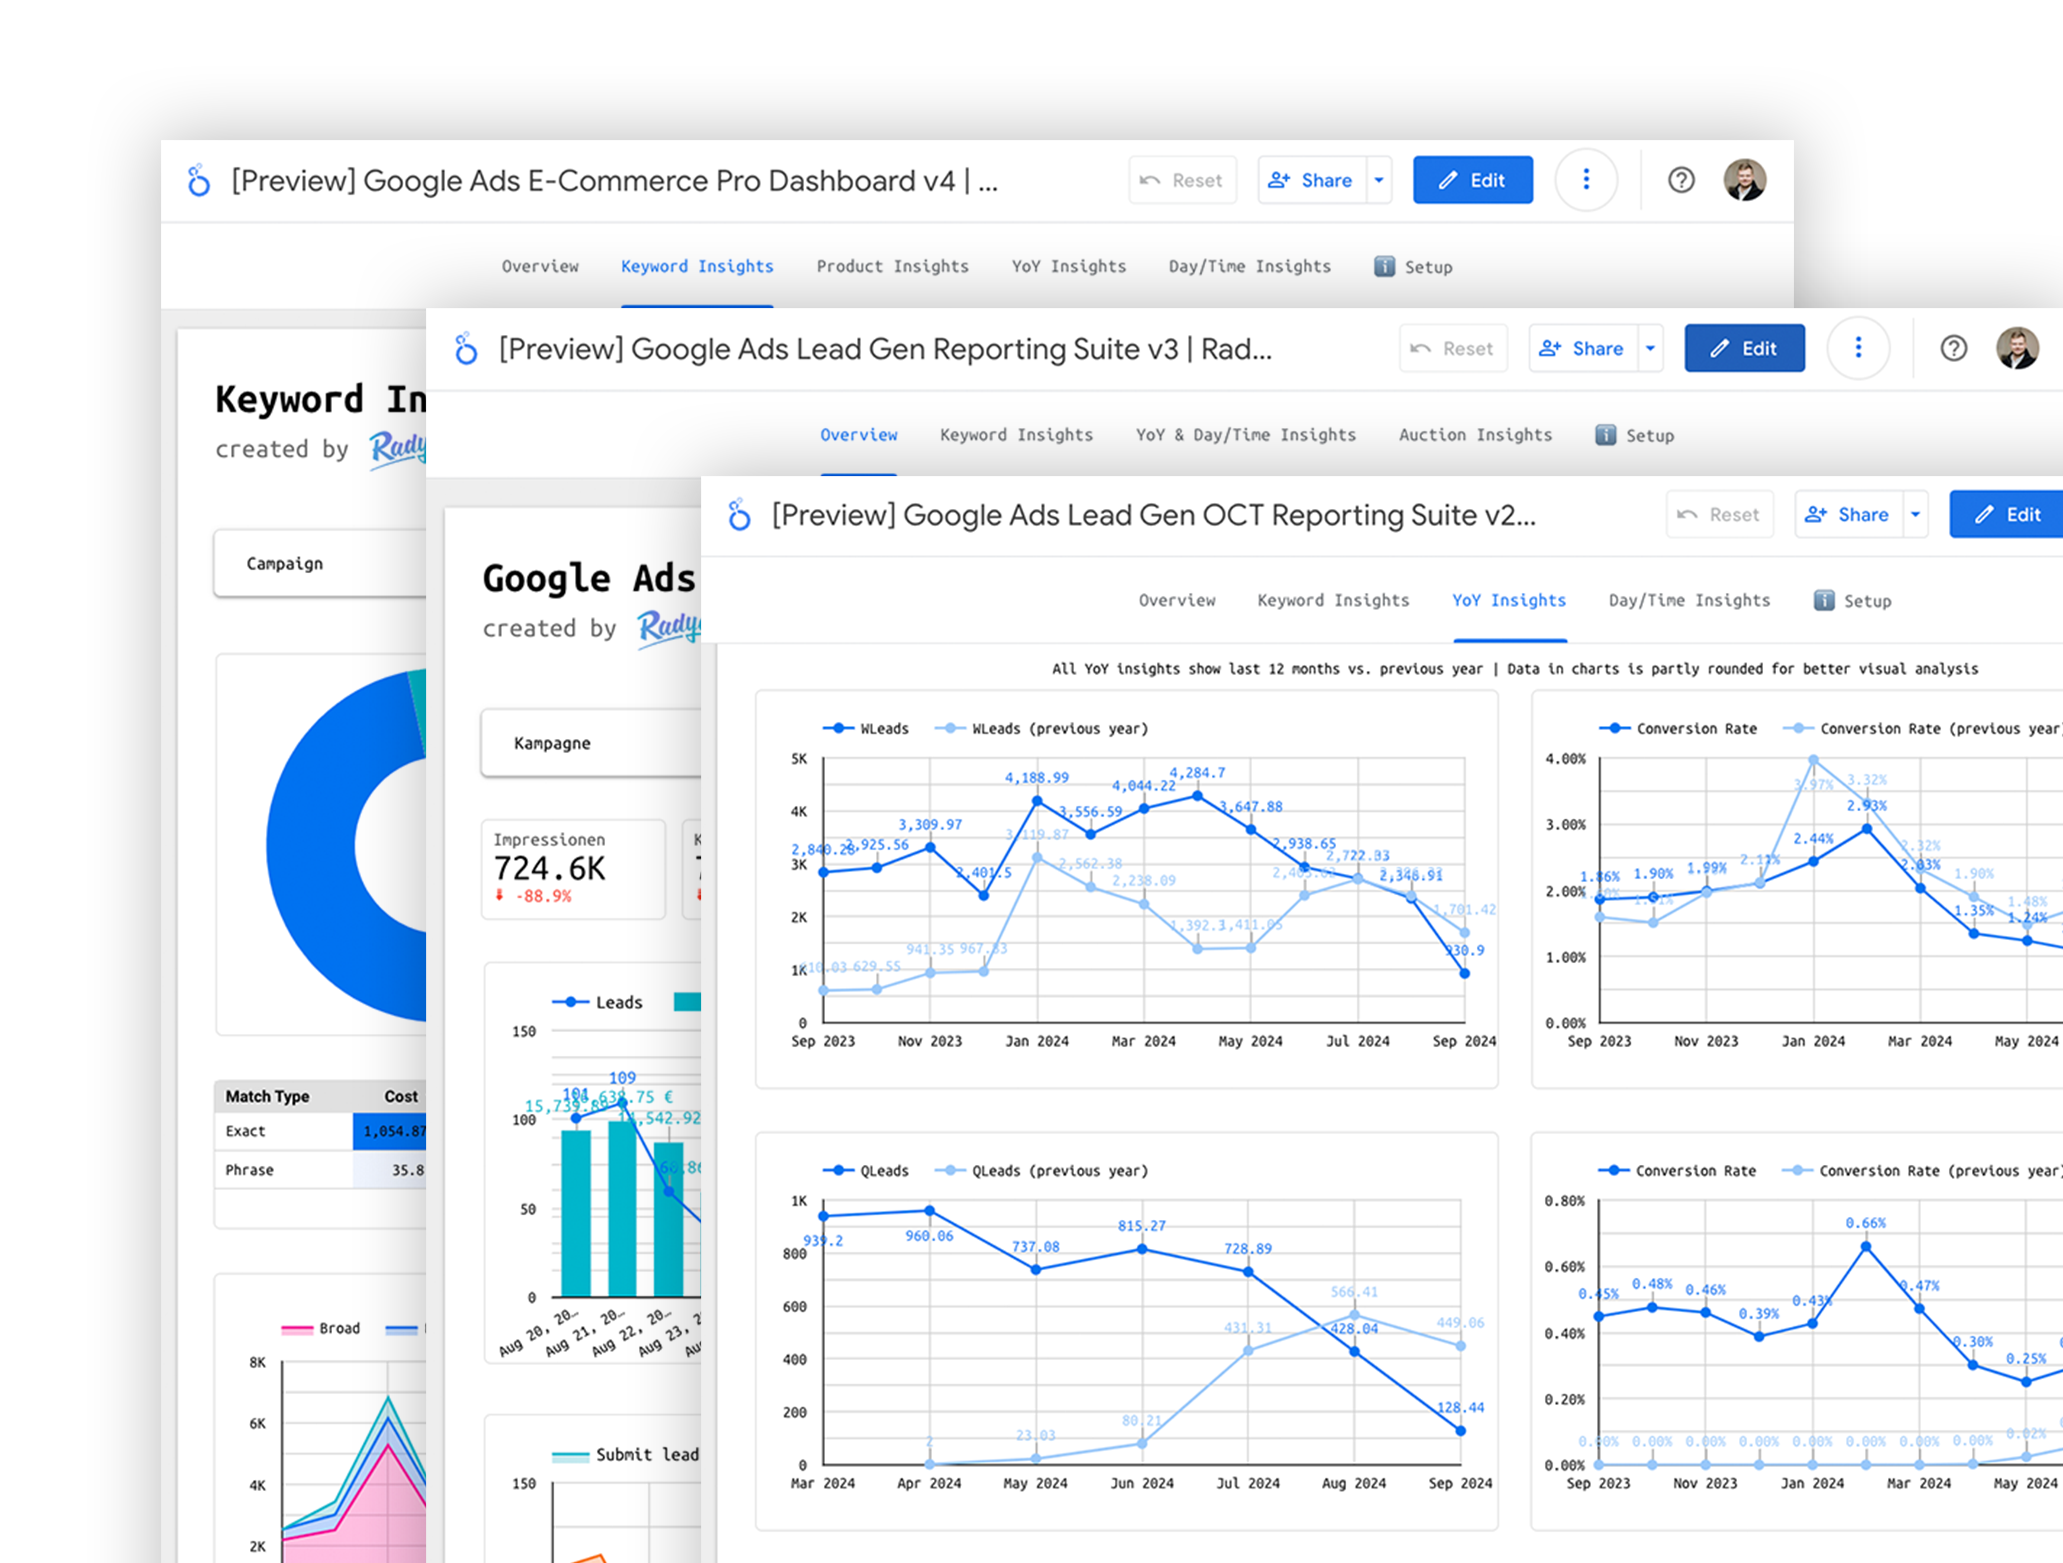This screenshot has width=2063, height=1563.
Task: Click Edit button in E-Commerce Pro Dashboard window
Action: pyautogui.click(x=1472, y=180)
